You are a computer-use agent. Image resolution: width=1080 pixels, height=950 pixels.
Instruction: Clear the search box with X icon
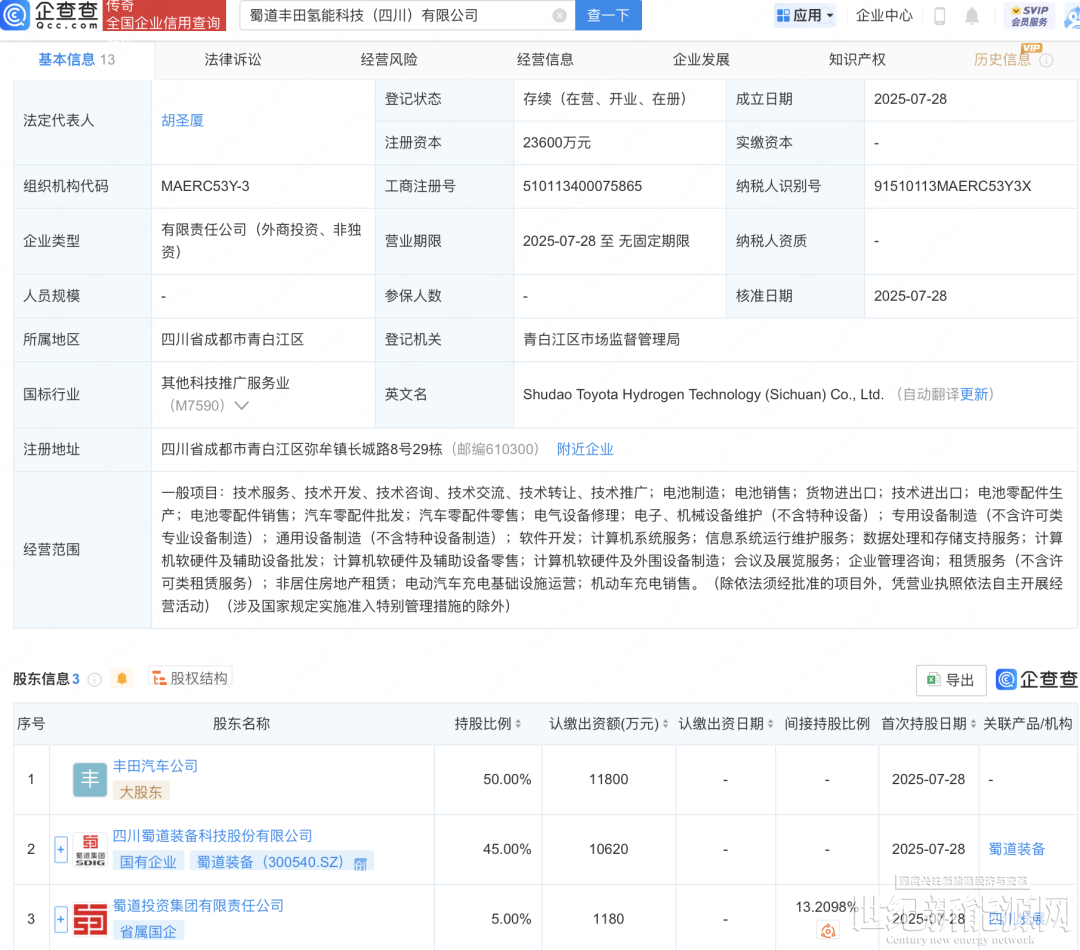[x=559, y=16]
